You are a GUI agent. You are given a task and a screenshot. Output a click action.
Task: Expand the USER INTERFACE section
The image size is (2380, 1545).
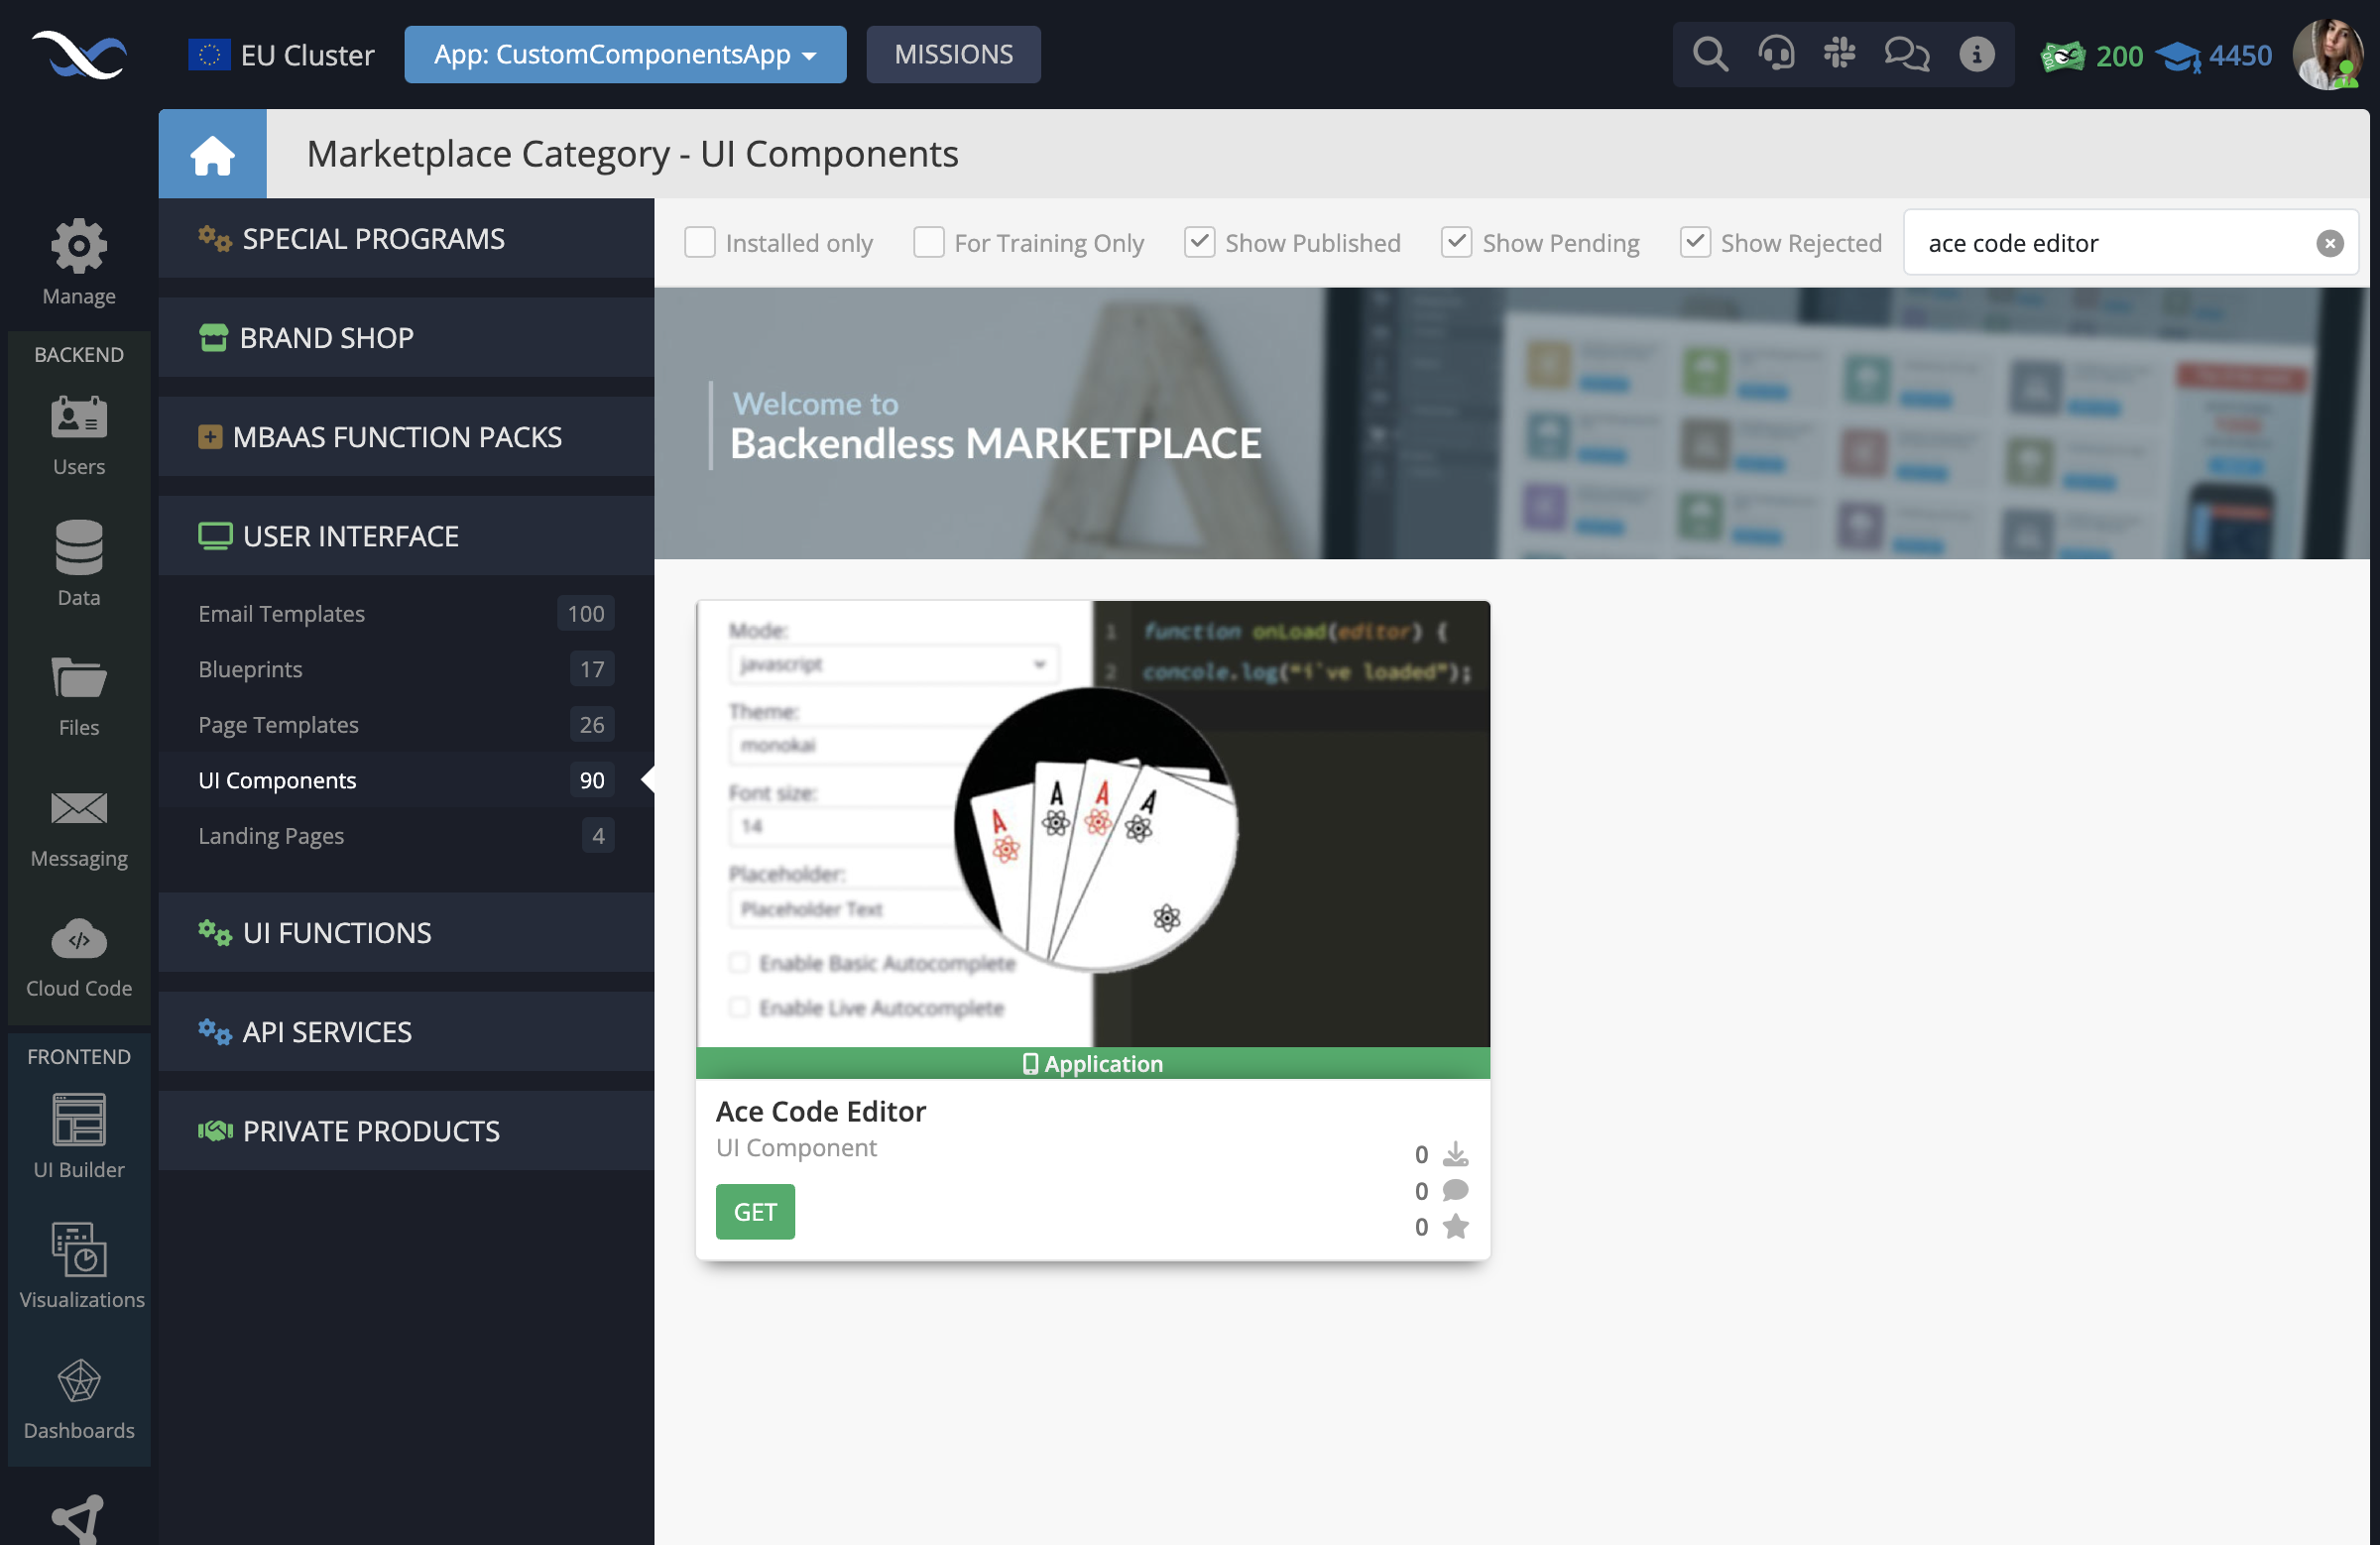(406, 535)
